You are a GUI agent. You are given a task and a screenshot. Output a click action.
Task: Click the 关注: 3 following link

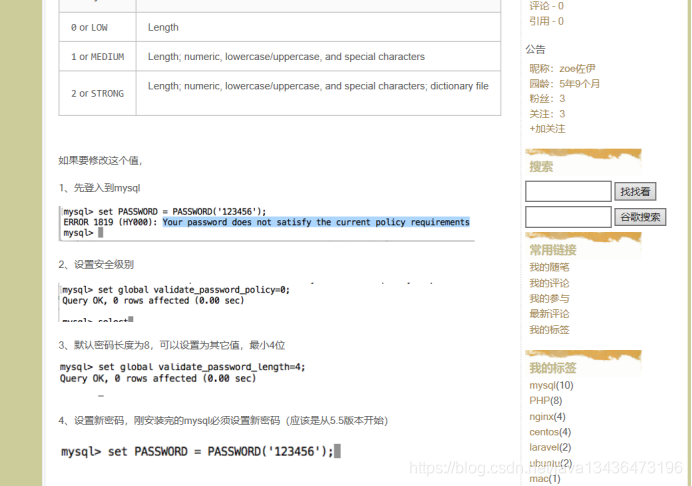(x=547, y=114)
